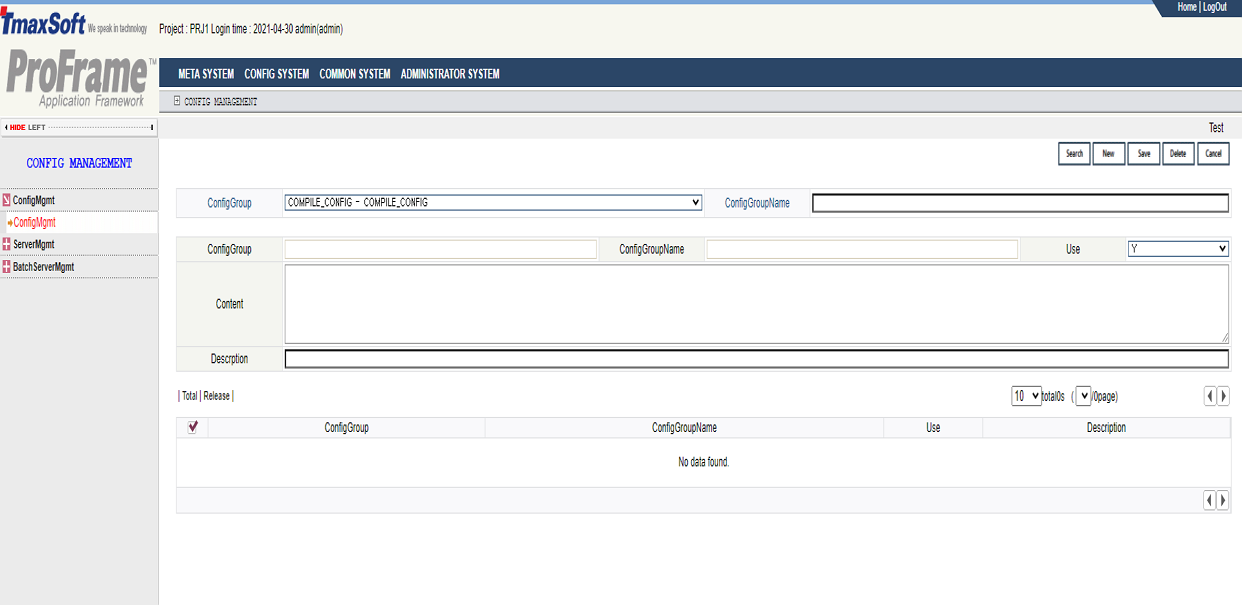Hide the left sidebar panel
Screen dimensions: 1242x605
(x=27, y=127)
